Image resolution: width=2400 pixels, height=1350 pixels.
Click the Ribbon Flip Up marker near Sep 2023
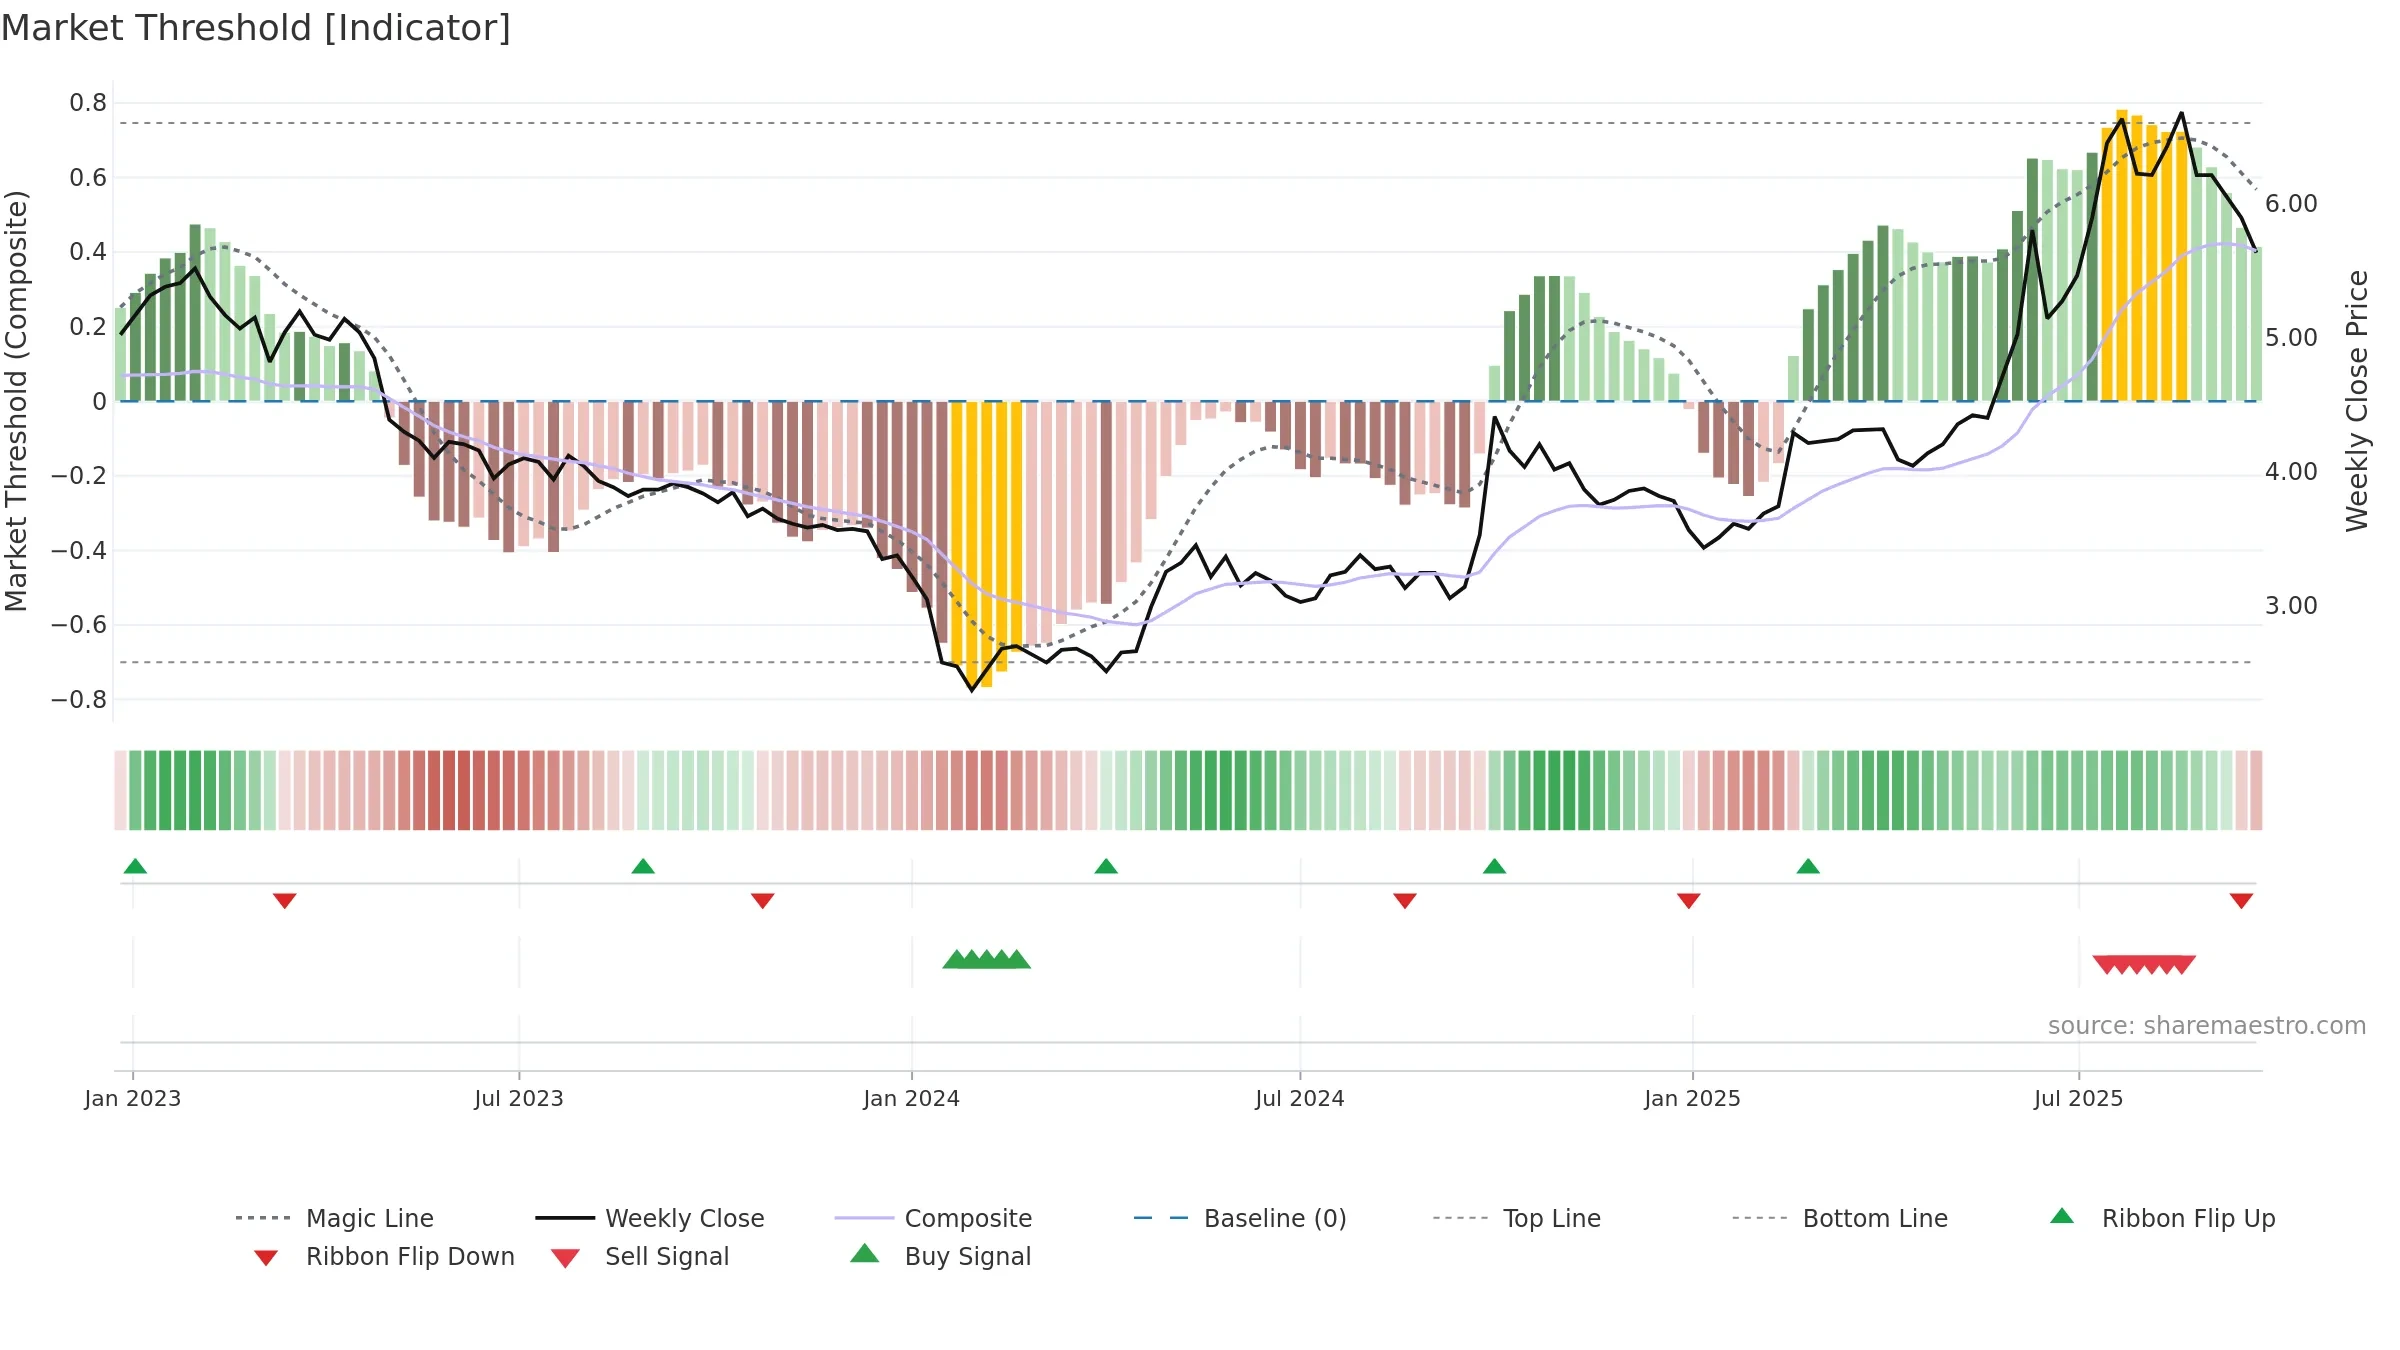[643, 866]
